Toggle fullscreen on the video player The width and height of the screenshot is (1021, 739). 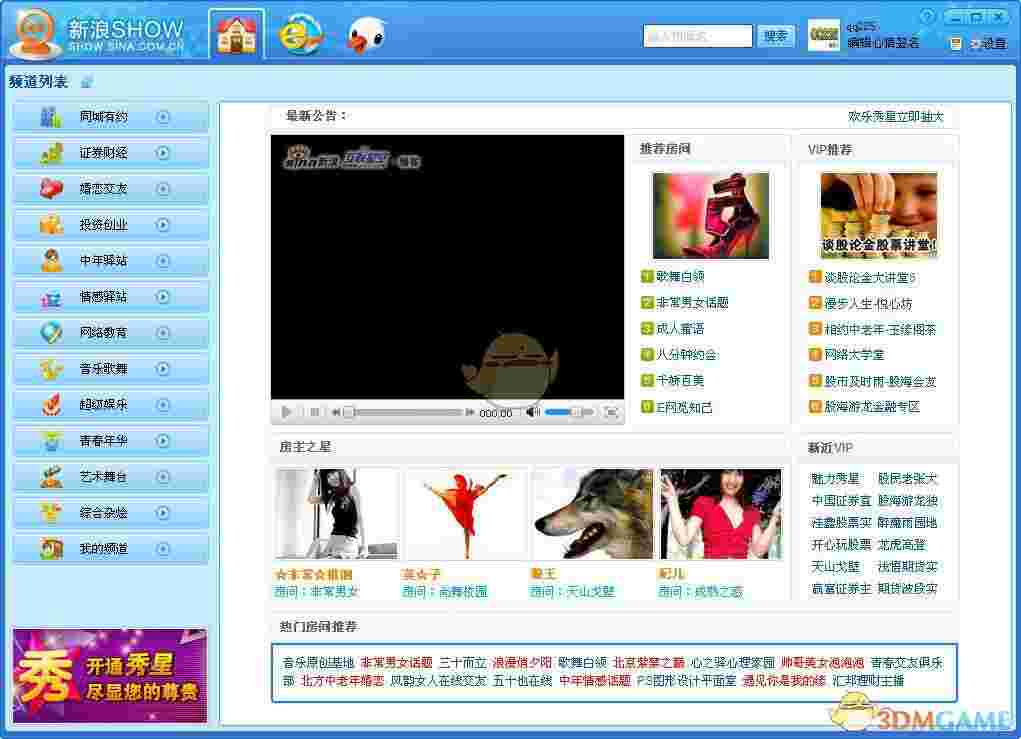tap(612, 411)
